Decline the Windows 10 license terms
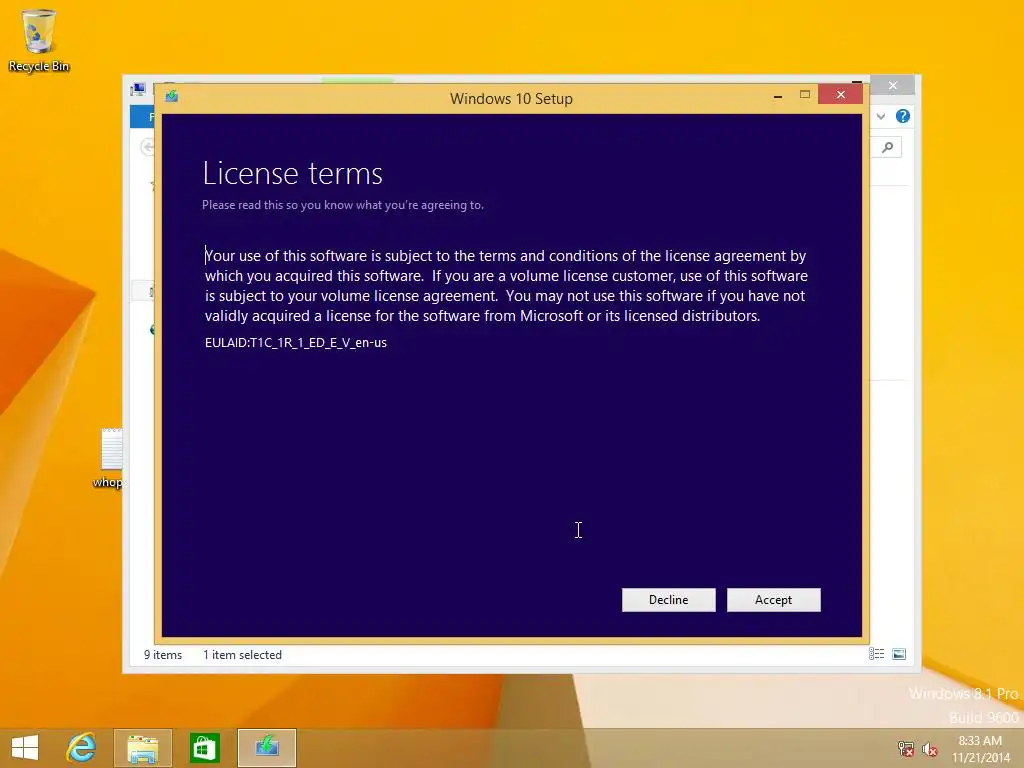This screenshot has height=768, width=1024. tap(668, 600)
